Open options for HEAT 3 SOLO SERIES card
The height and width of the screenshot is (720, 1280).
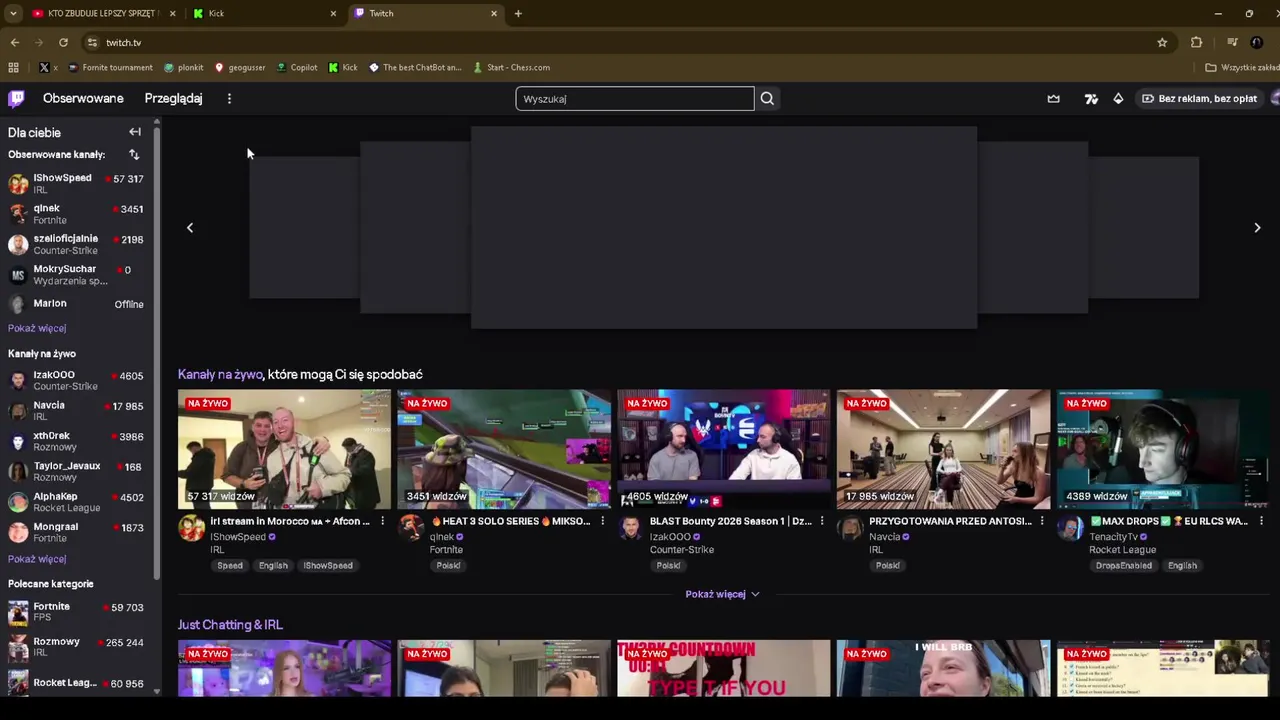[x=602, y=521]
